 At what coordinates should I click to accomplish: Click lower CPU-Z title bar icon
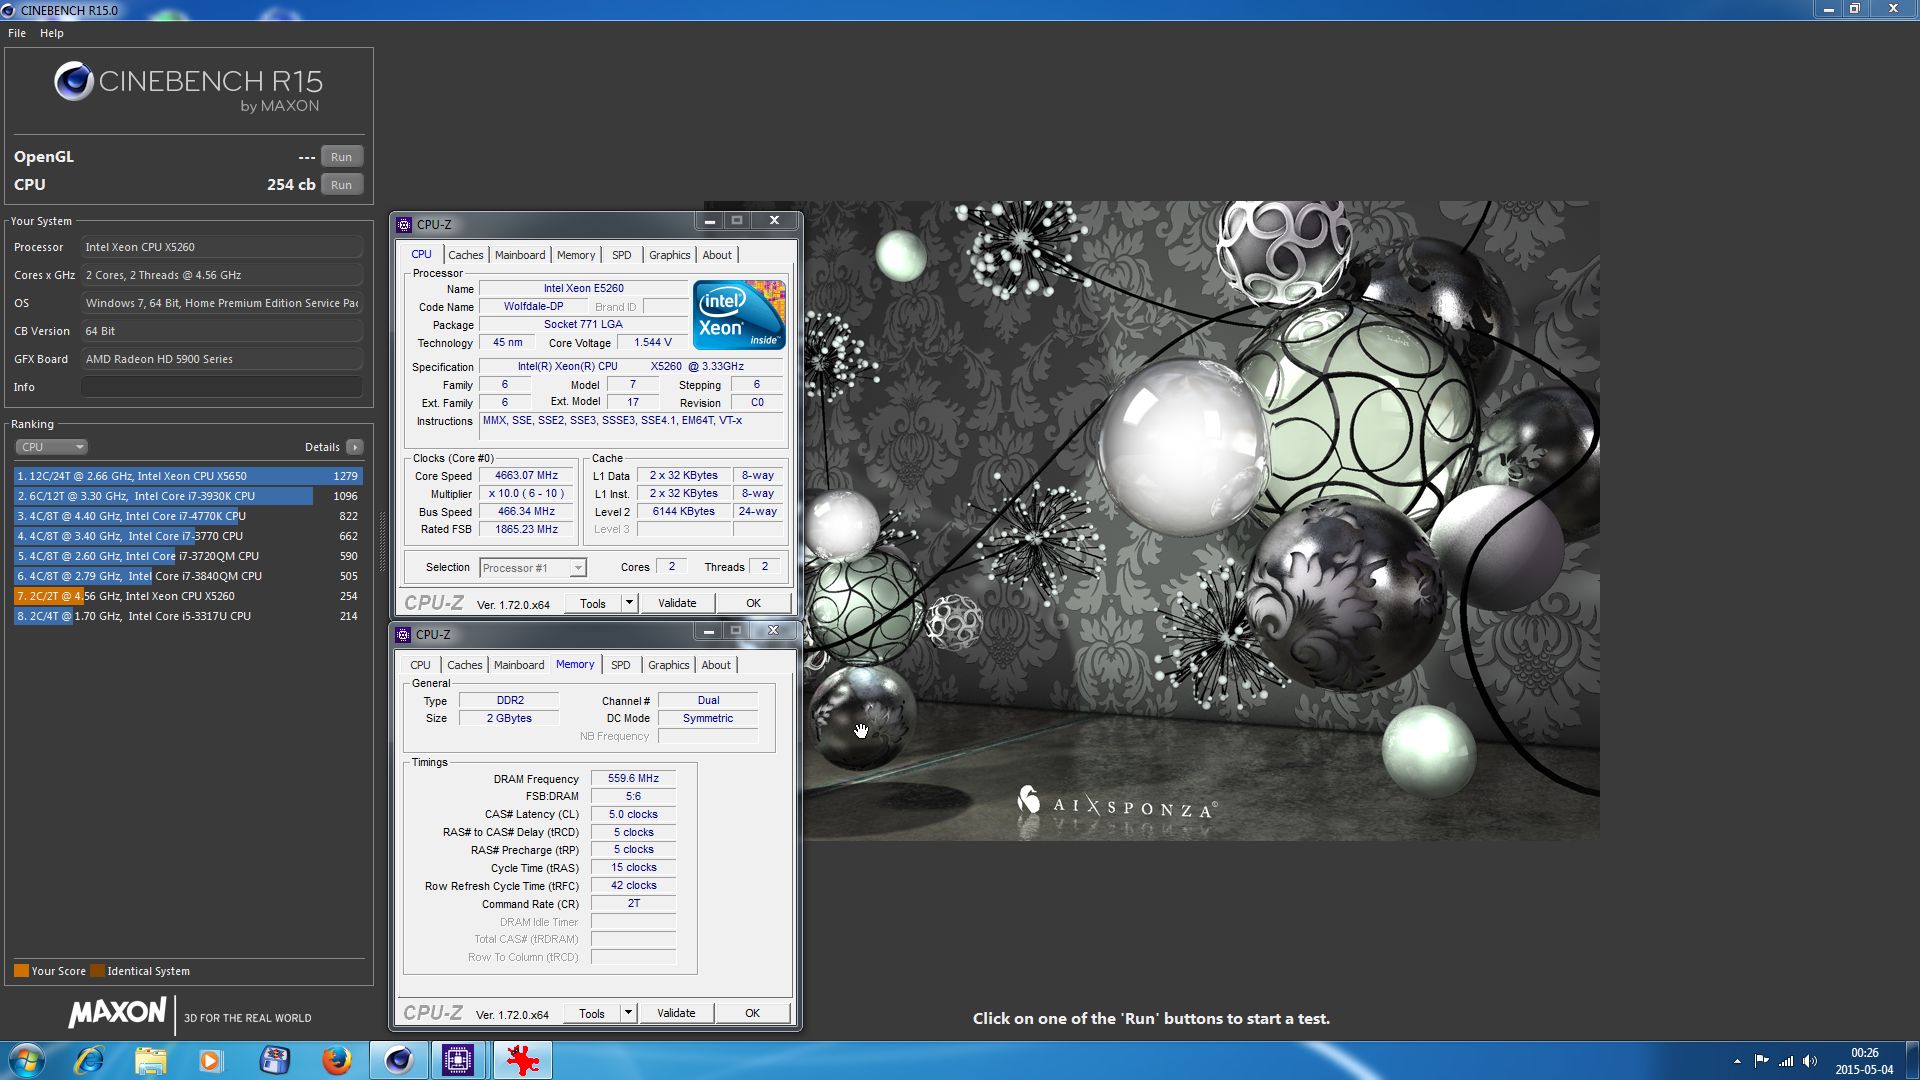click(403, 635)
